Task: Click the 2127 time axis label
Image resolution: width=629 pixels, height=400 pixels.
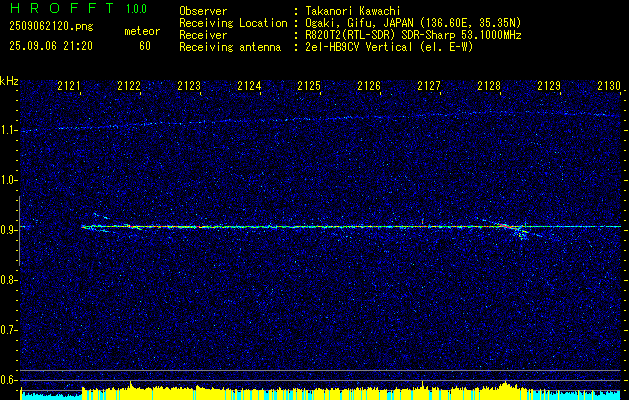Action: (x=429, y=86)
